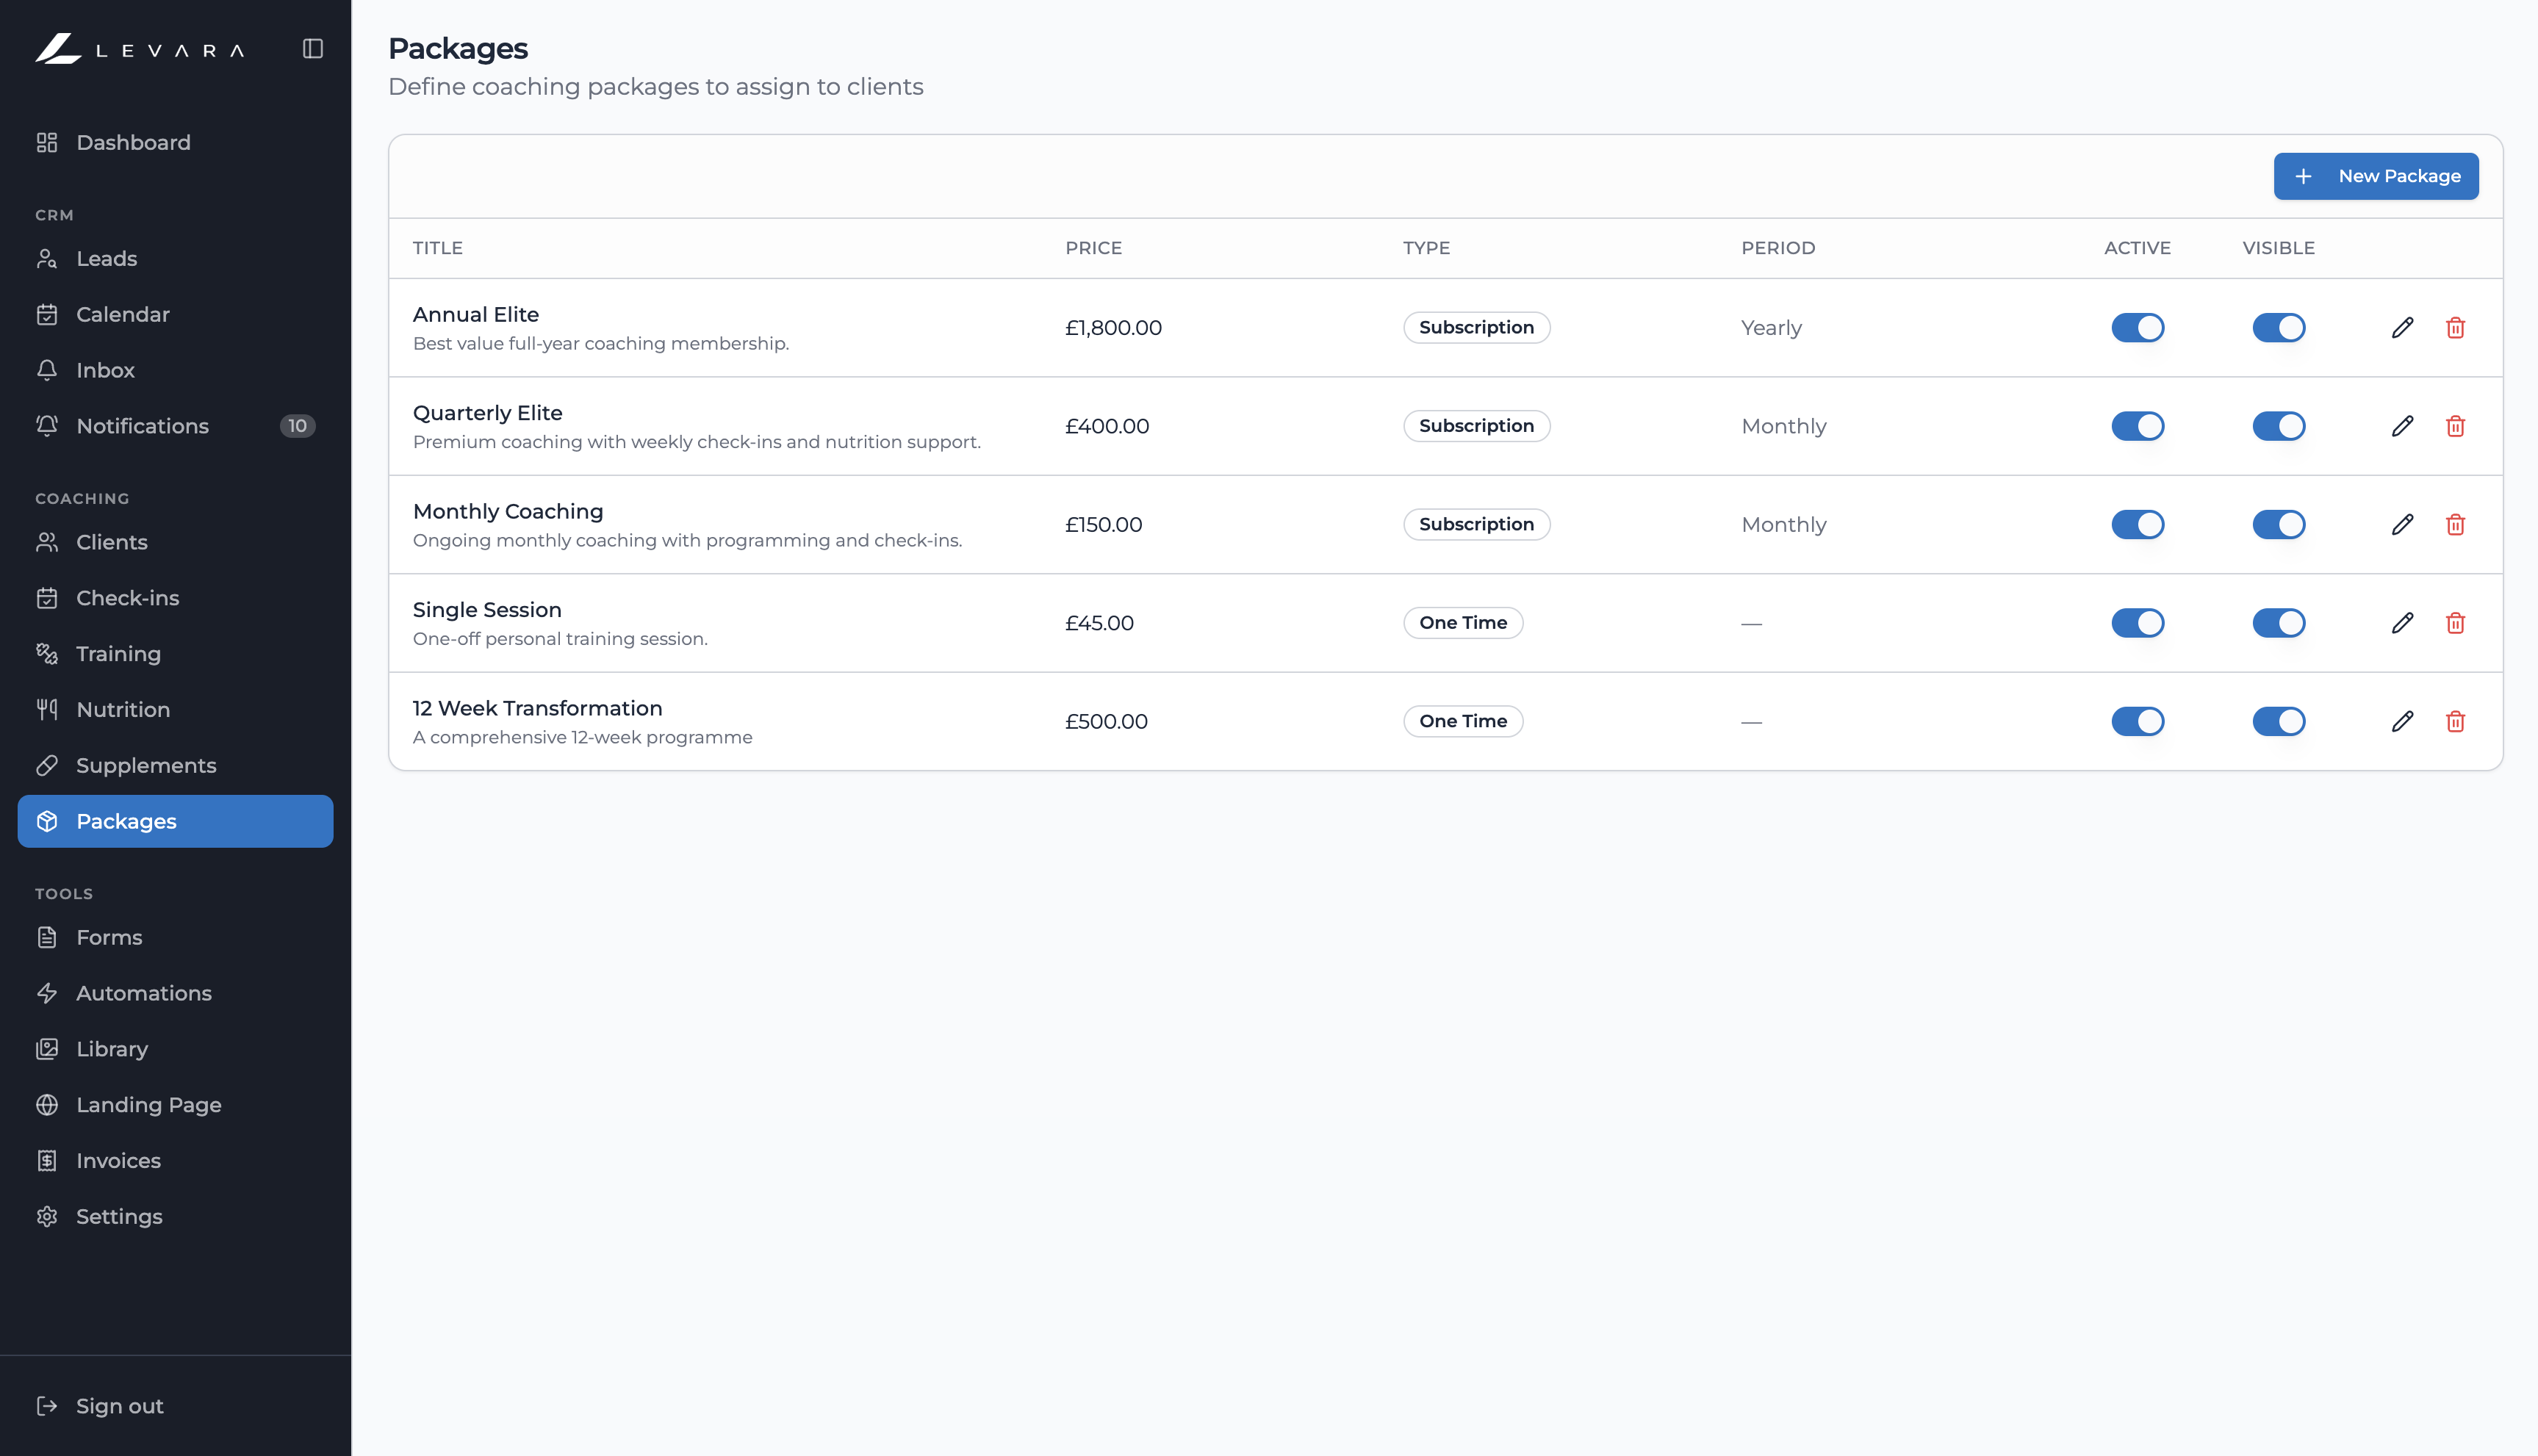The height and width of the screenshot is (1456, 2538).
Task: Collapse the sidebar panel icon
Action: 313,49
